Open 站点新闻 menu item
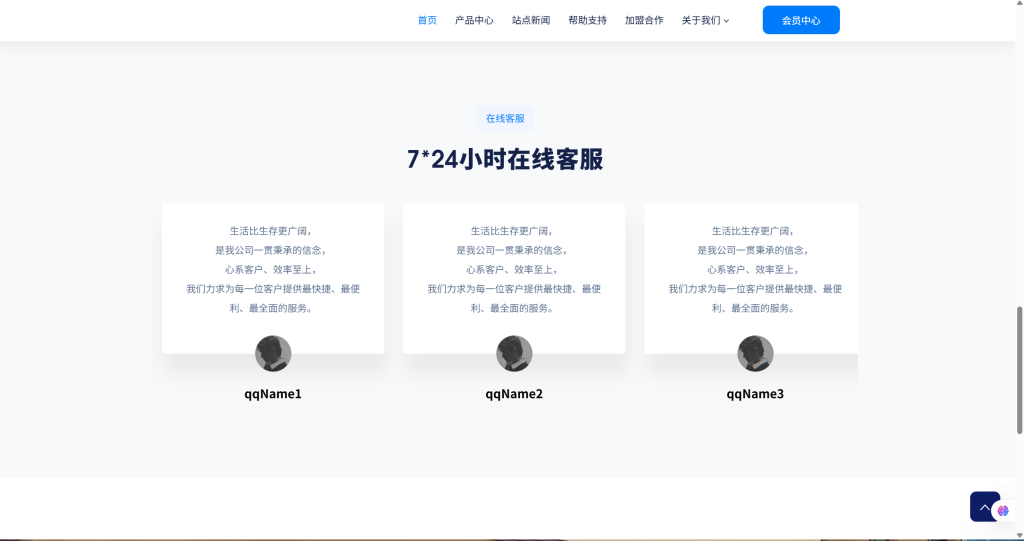The image size is (1024, 541). coord(531,20)
